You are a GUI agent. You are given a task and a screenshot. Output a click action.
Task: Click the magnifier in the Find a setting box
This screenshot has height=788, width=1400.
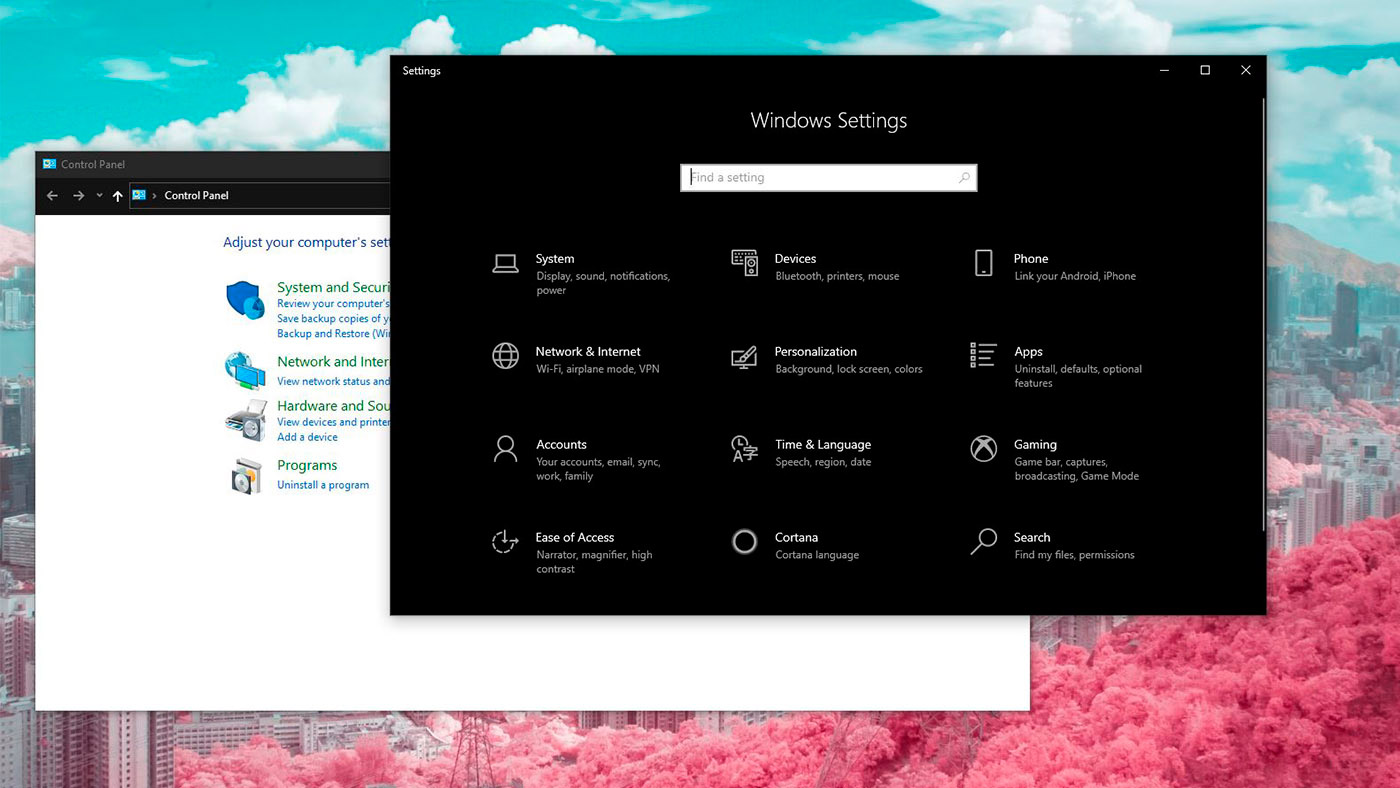click(964, 178)
